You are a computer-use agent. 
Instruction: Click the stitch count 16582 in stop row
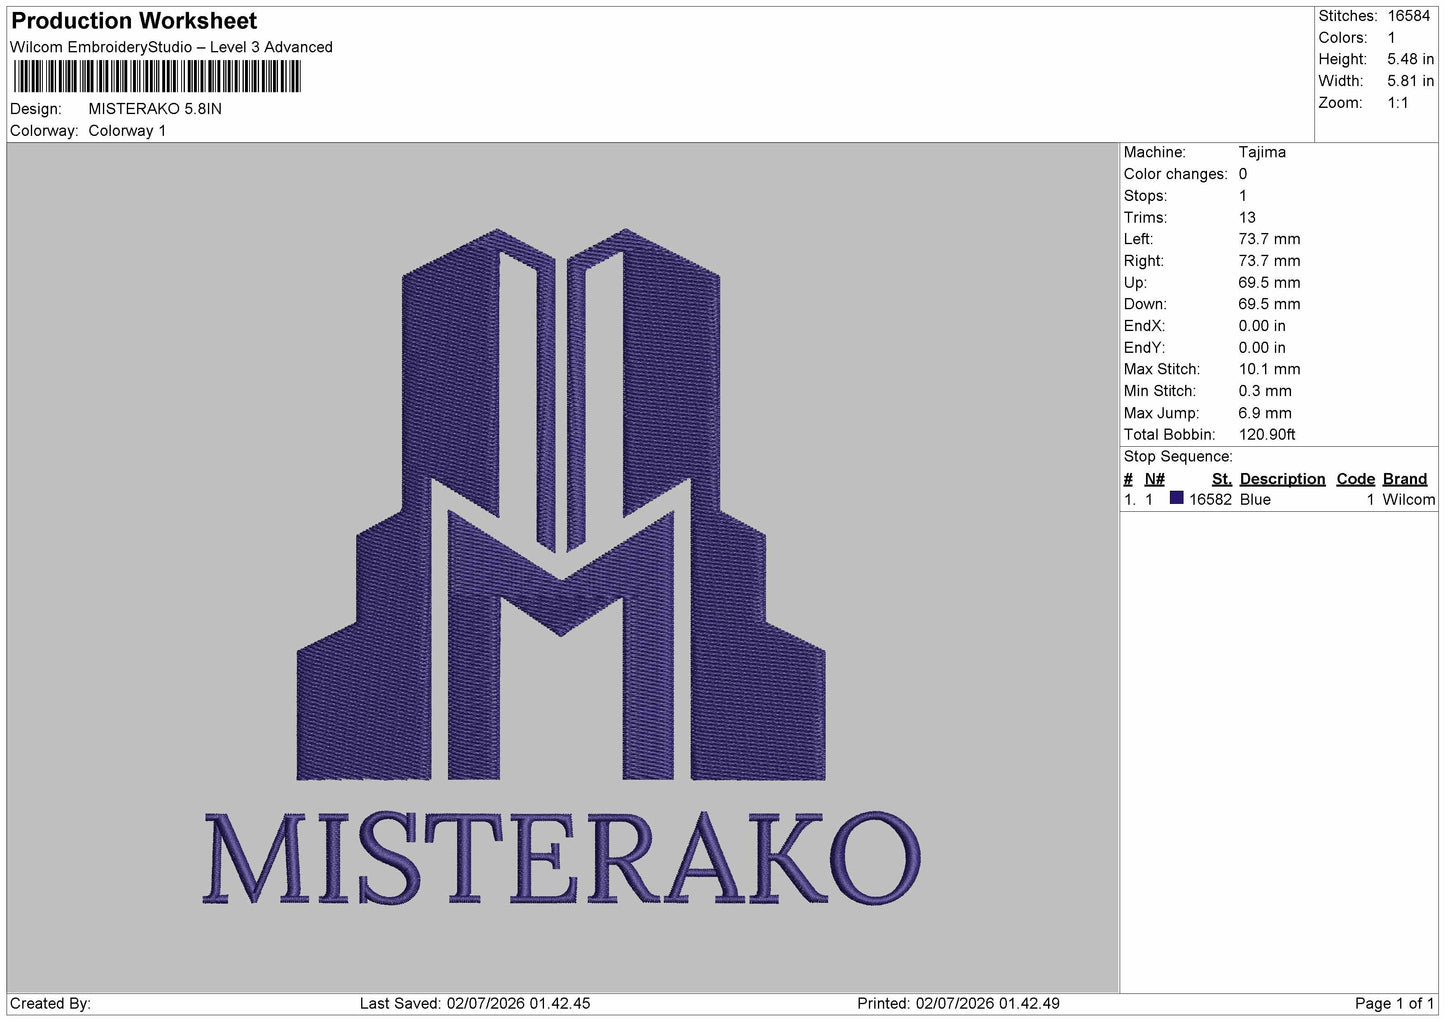click(1210, 500)
